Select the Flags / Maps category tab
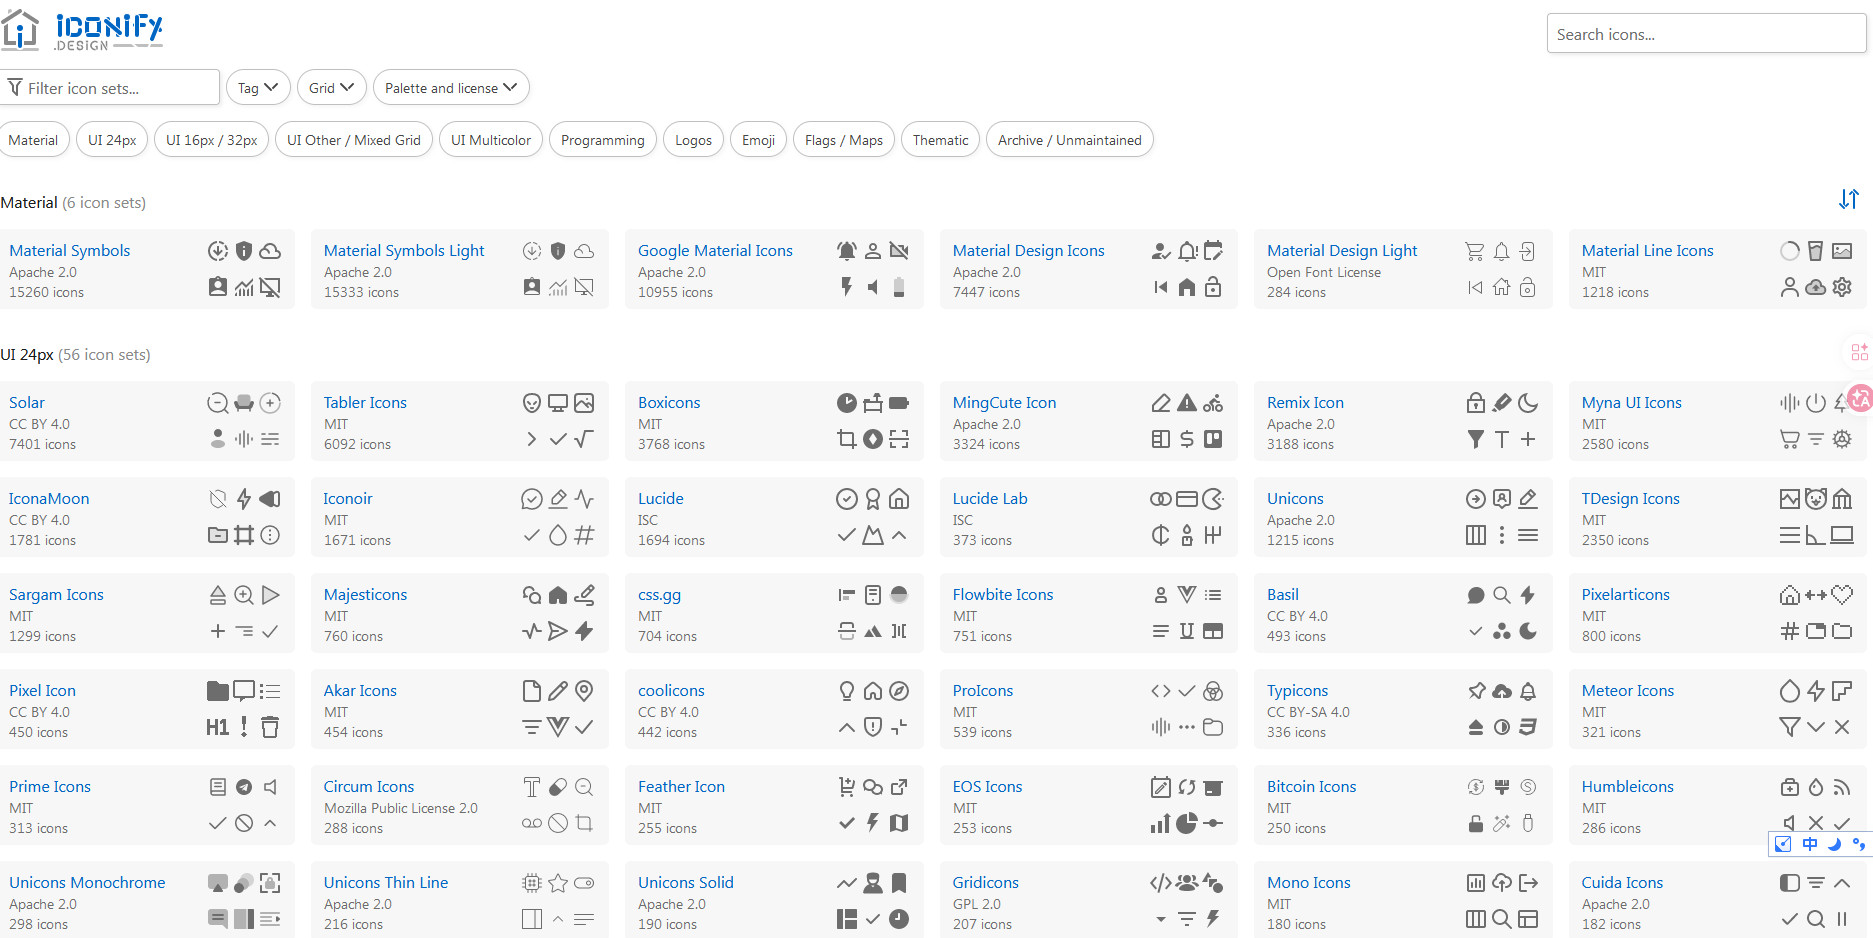This screenshot has width=1873, height=938. click(x=843, y=140)
